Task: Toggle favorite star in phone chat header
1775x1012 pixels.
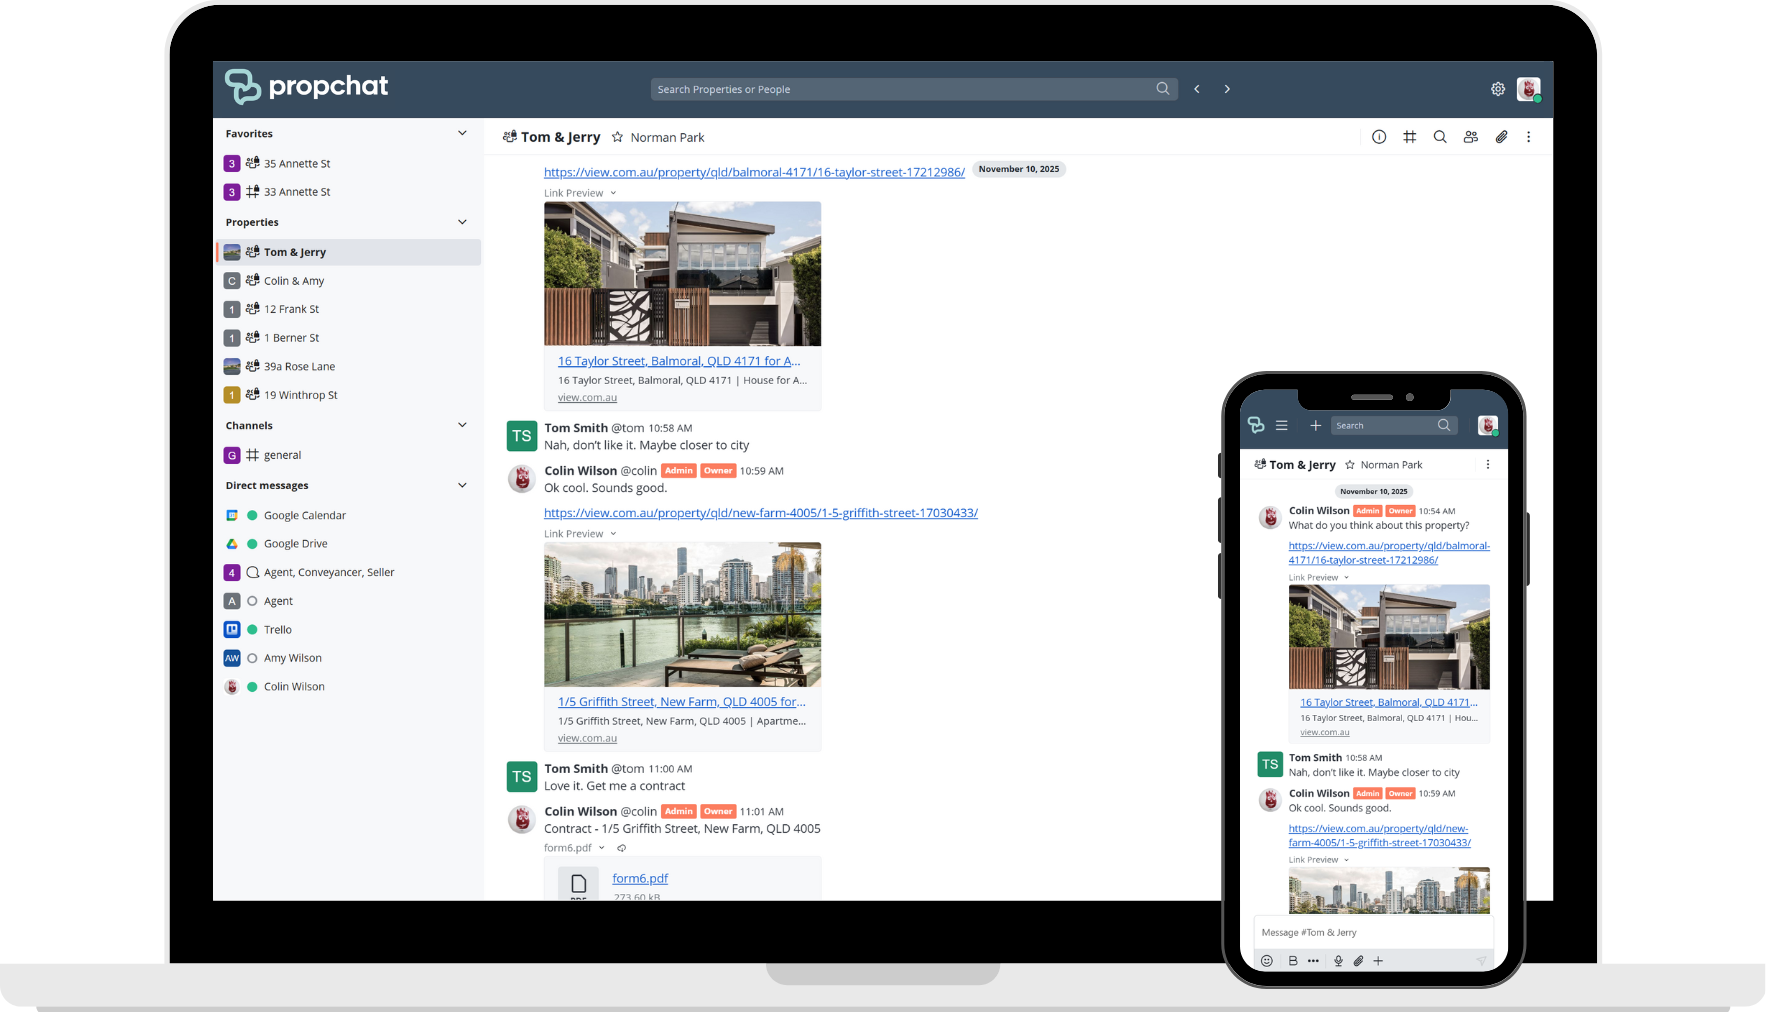Action: point(1350,465)
